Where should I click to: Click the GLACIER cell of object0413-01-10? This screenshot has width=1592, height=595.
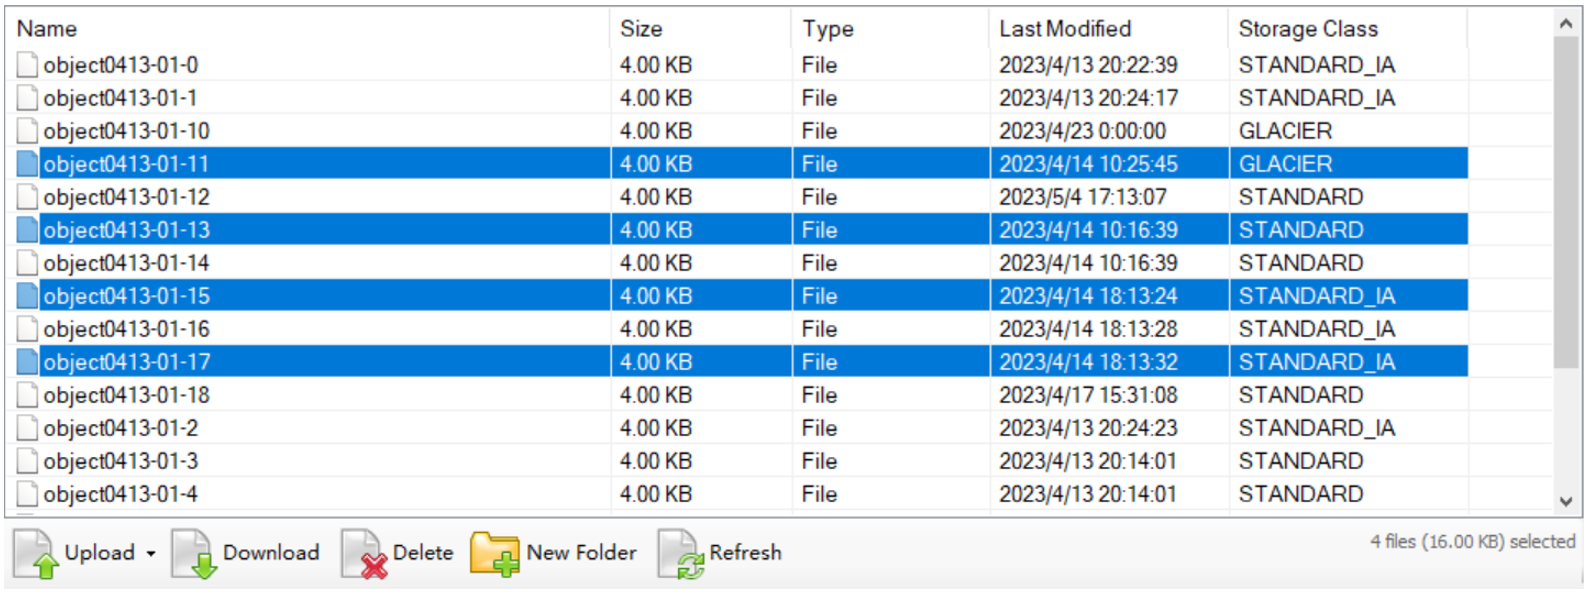[1285, 131]
